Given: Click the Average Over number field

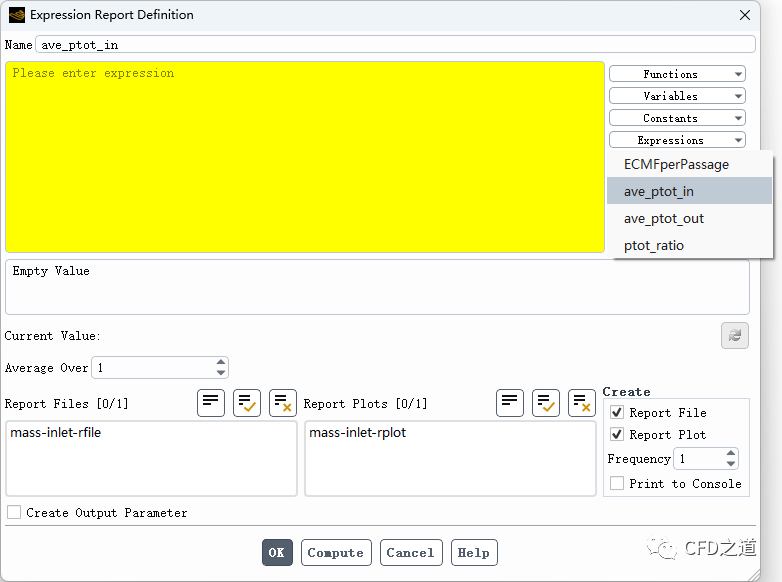Looking at the screenshot, I should 160,368.
